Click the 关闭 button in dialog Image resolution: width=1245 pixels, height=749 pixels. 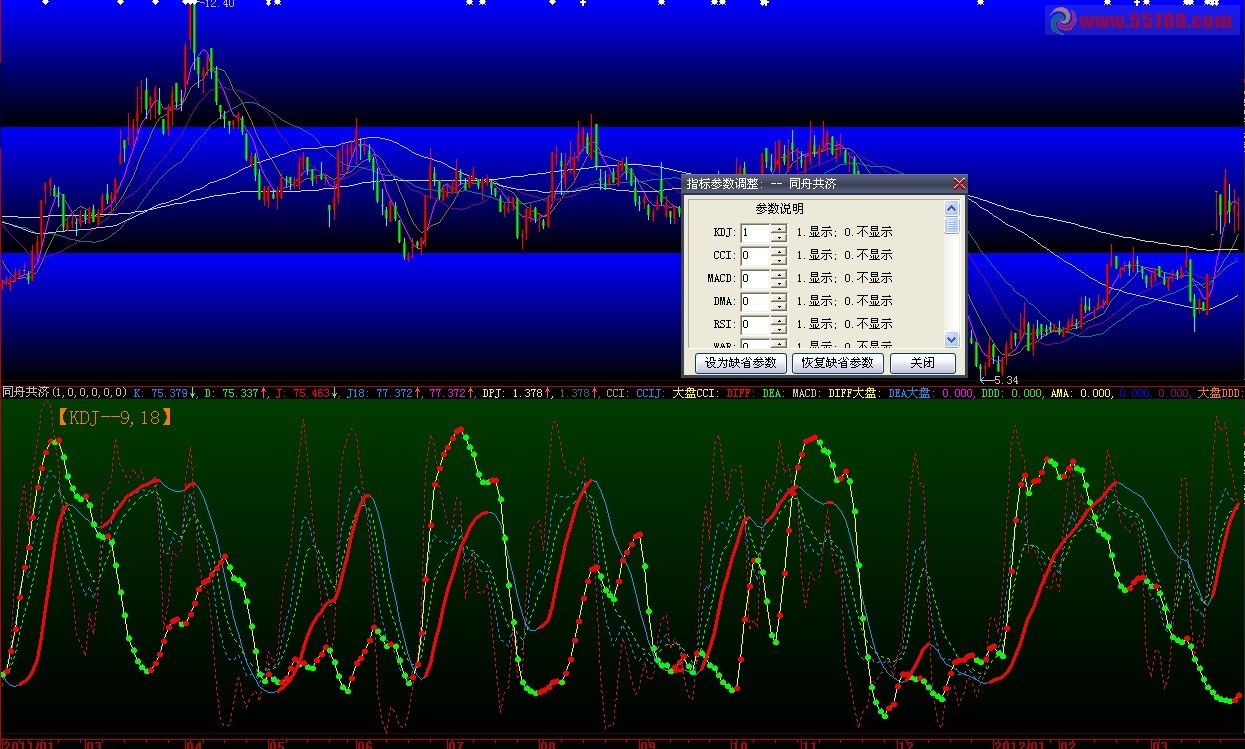(x=922, y=363)
